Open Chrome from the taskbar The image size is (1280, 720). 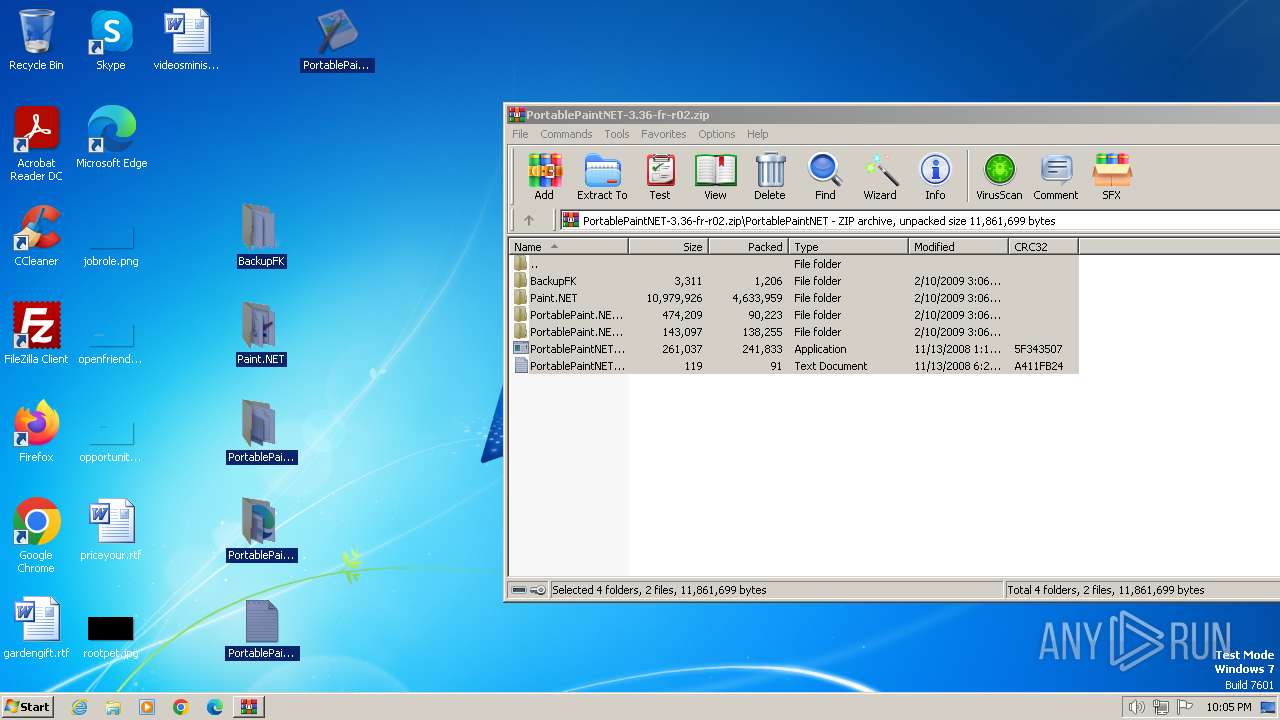pos(181,707)
